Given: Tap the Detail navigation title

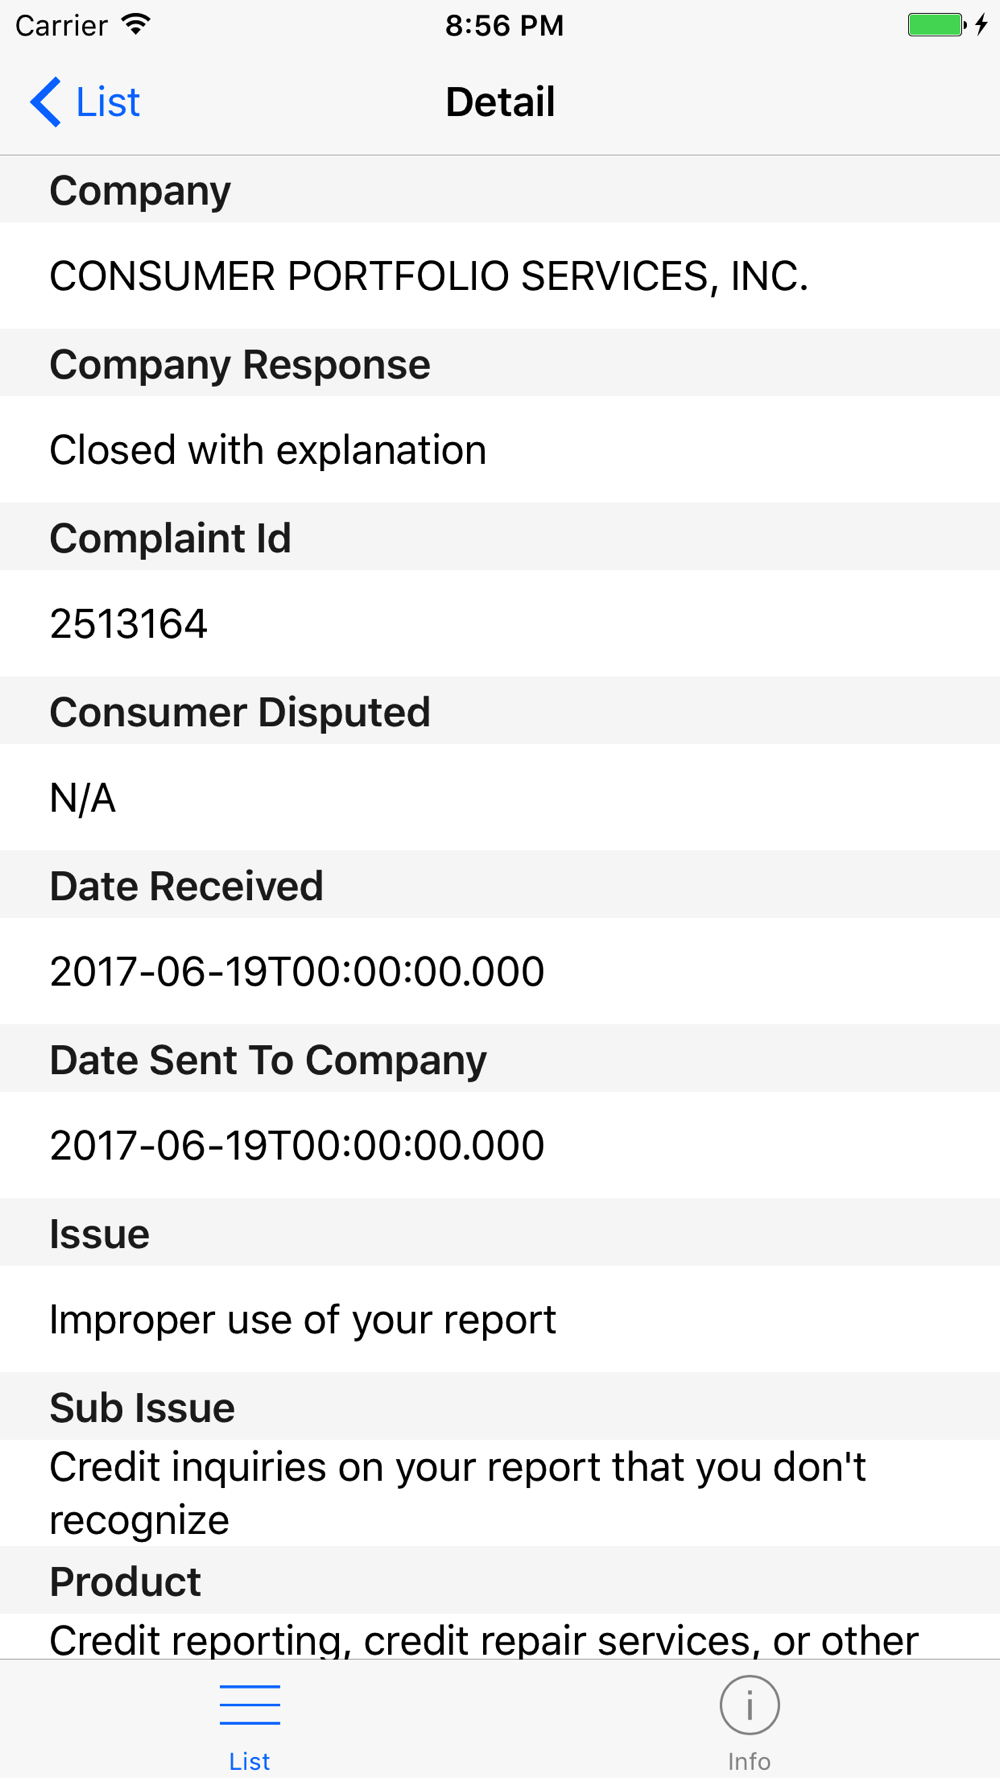Looking at the screenshot, I should pyautogui.click(x=500, y=102).
